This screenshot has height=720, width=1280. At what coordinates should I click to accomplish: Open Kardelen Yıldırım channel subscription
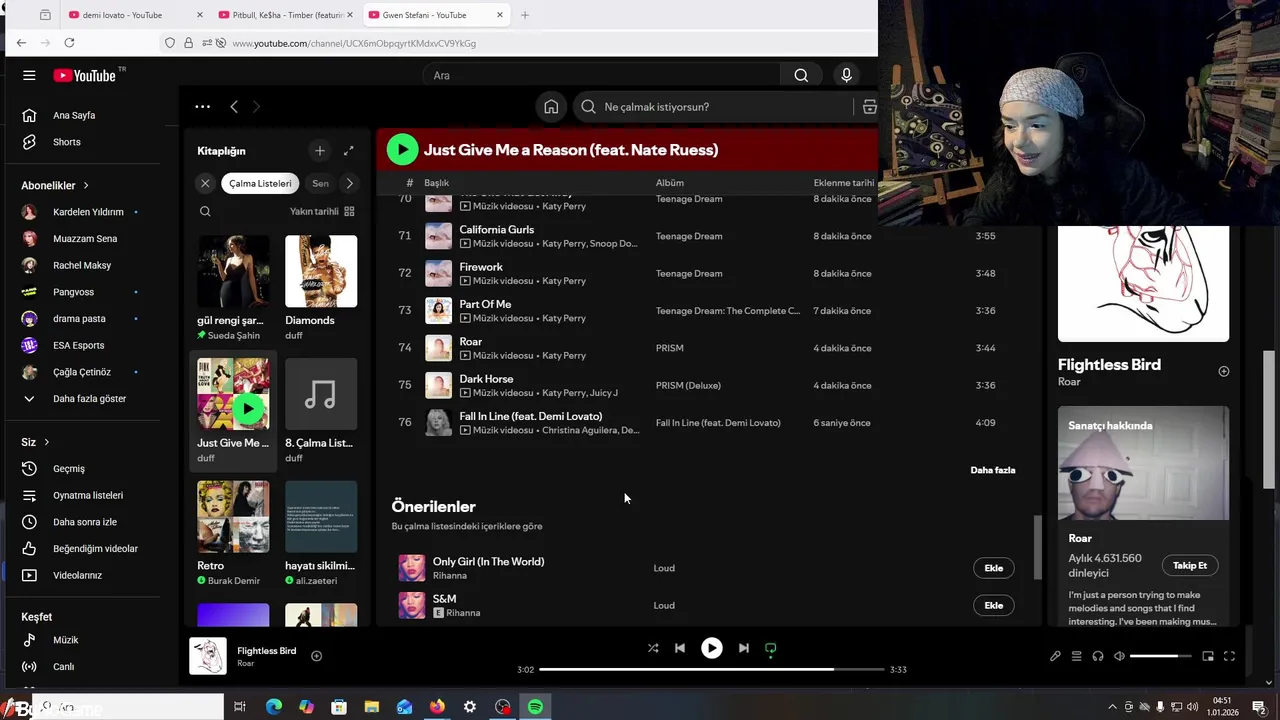click(x=90, y=212)
